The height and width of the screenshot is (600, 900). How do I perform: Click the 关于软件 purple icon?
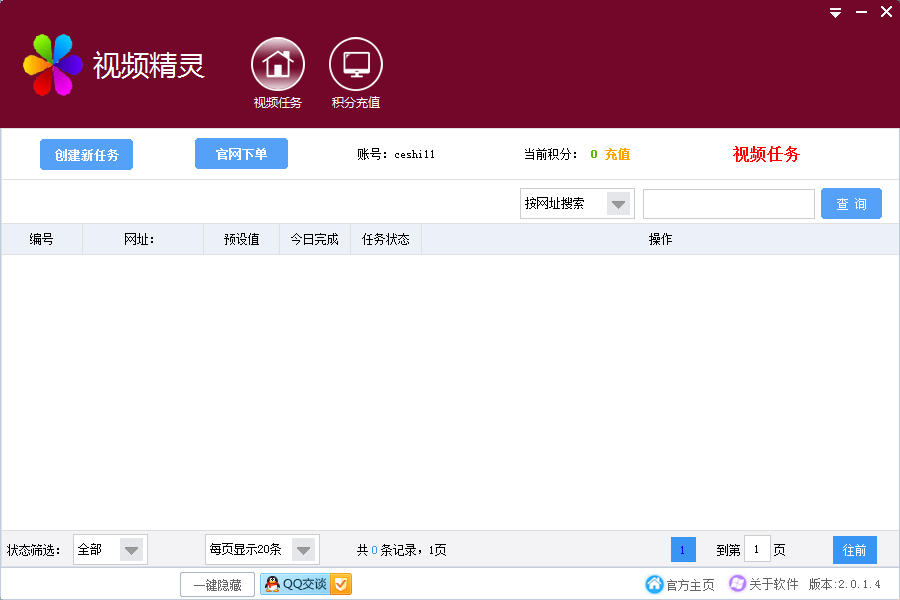pyautogui.click(x=737, y=583)
